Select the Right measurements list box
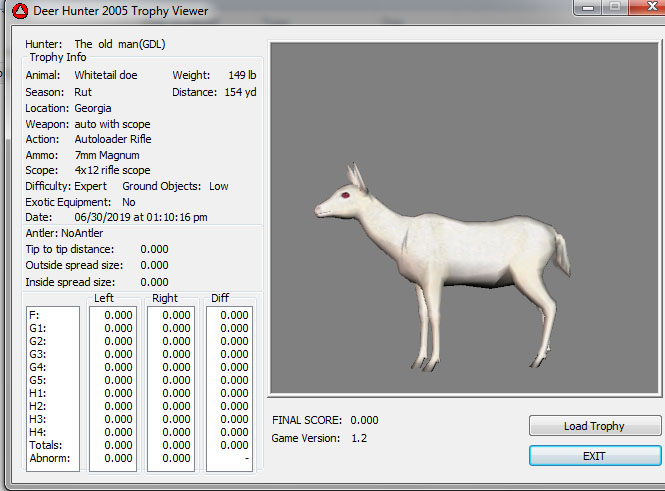 coord(170,388)
